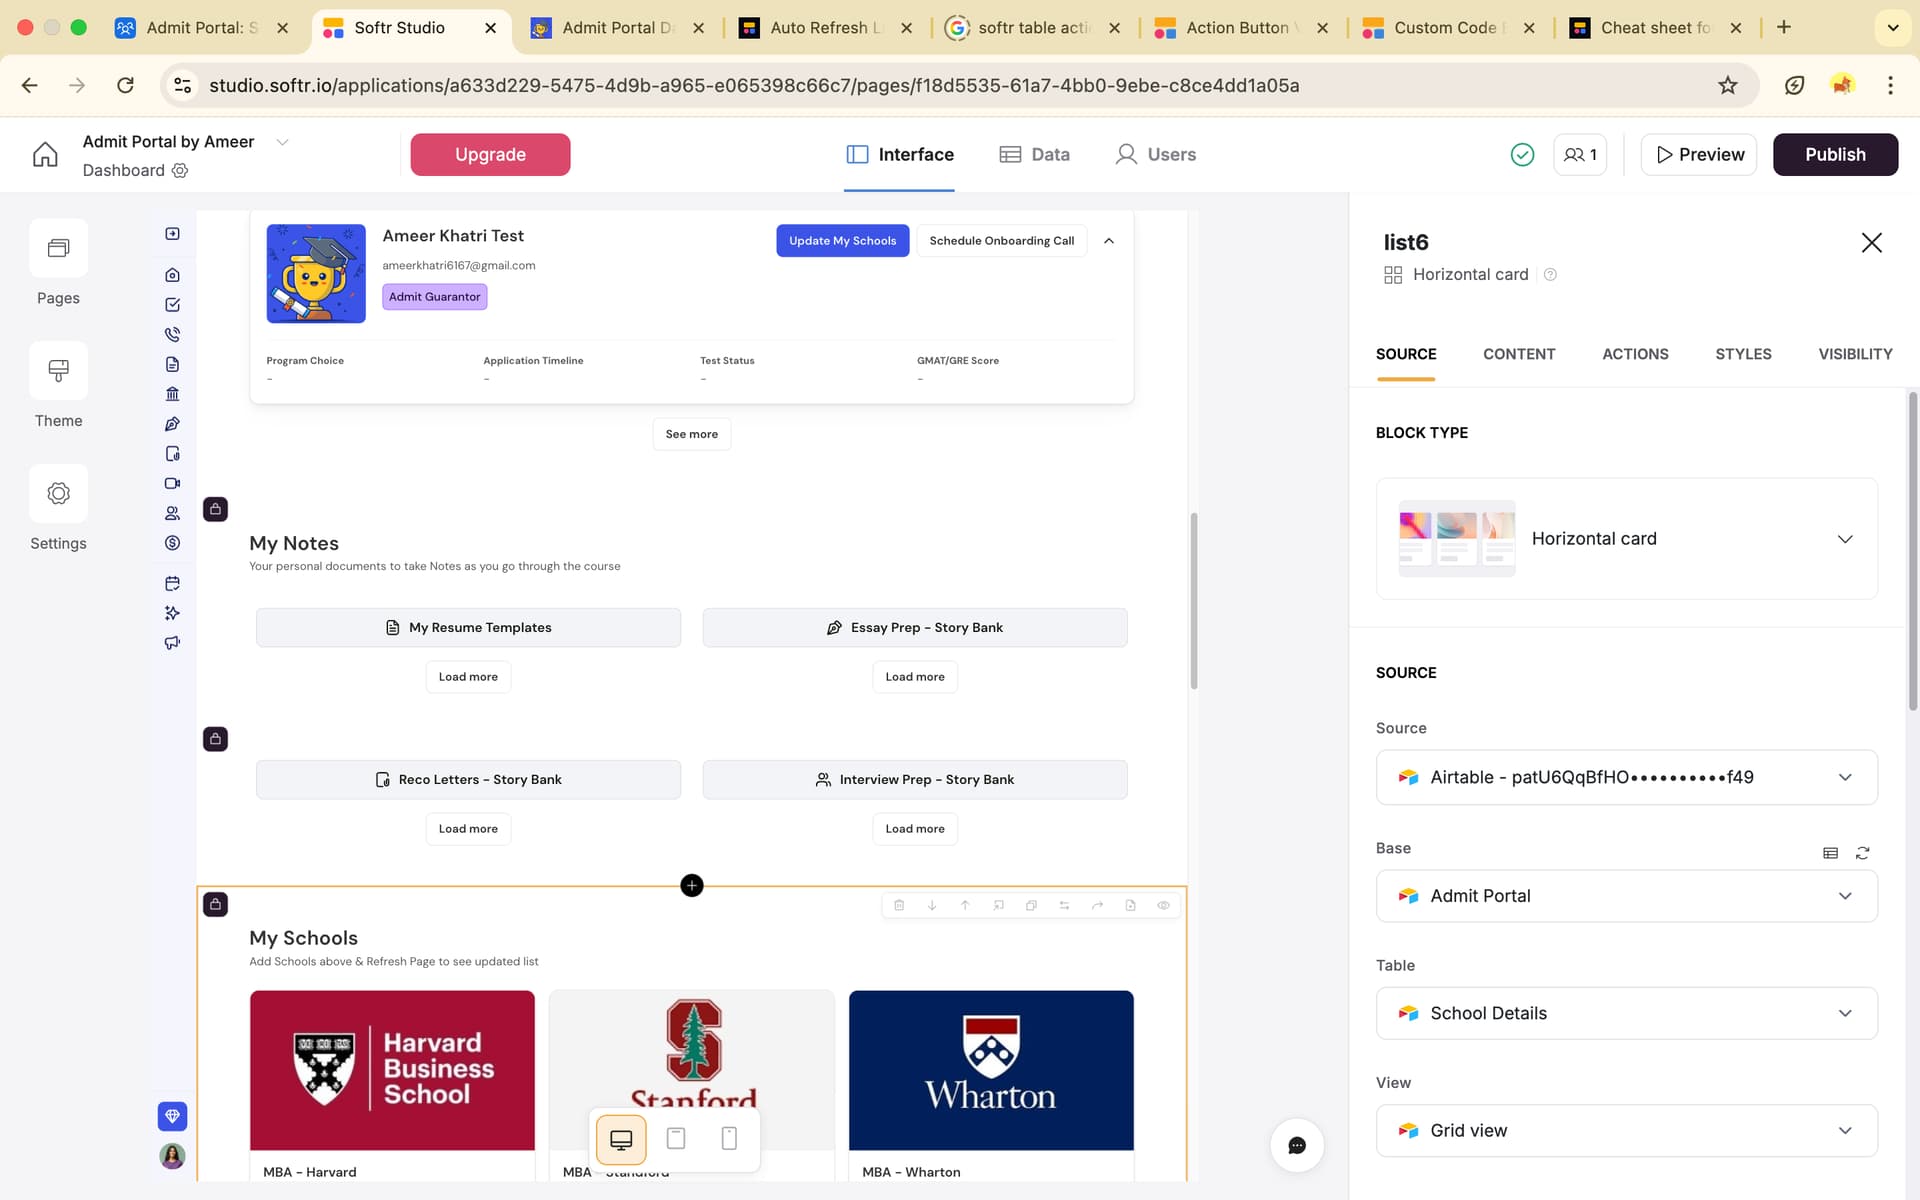The image size is (1920, 1200).
Task: Move My Schools block up
Action: [x=965, y=905]
